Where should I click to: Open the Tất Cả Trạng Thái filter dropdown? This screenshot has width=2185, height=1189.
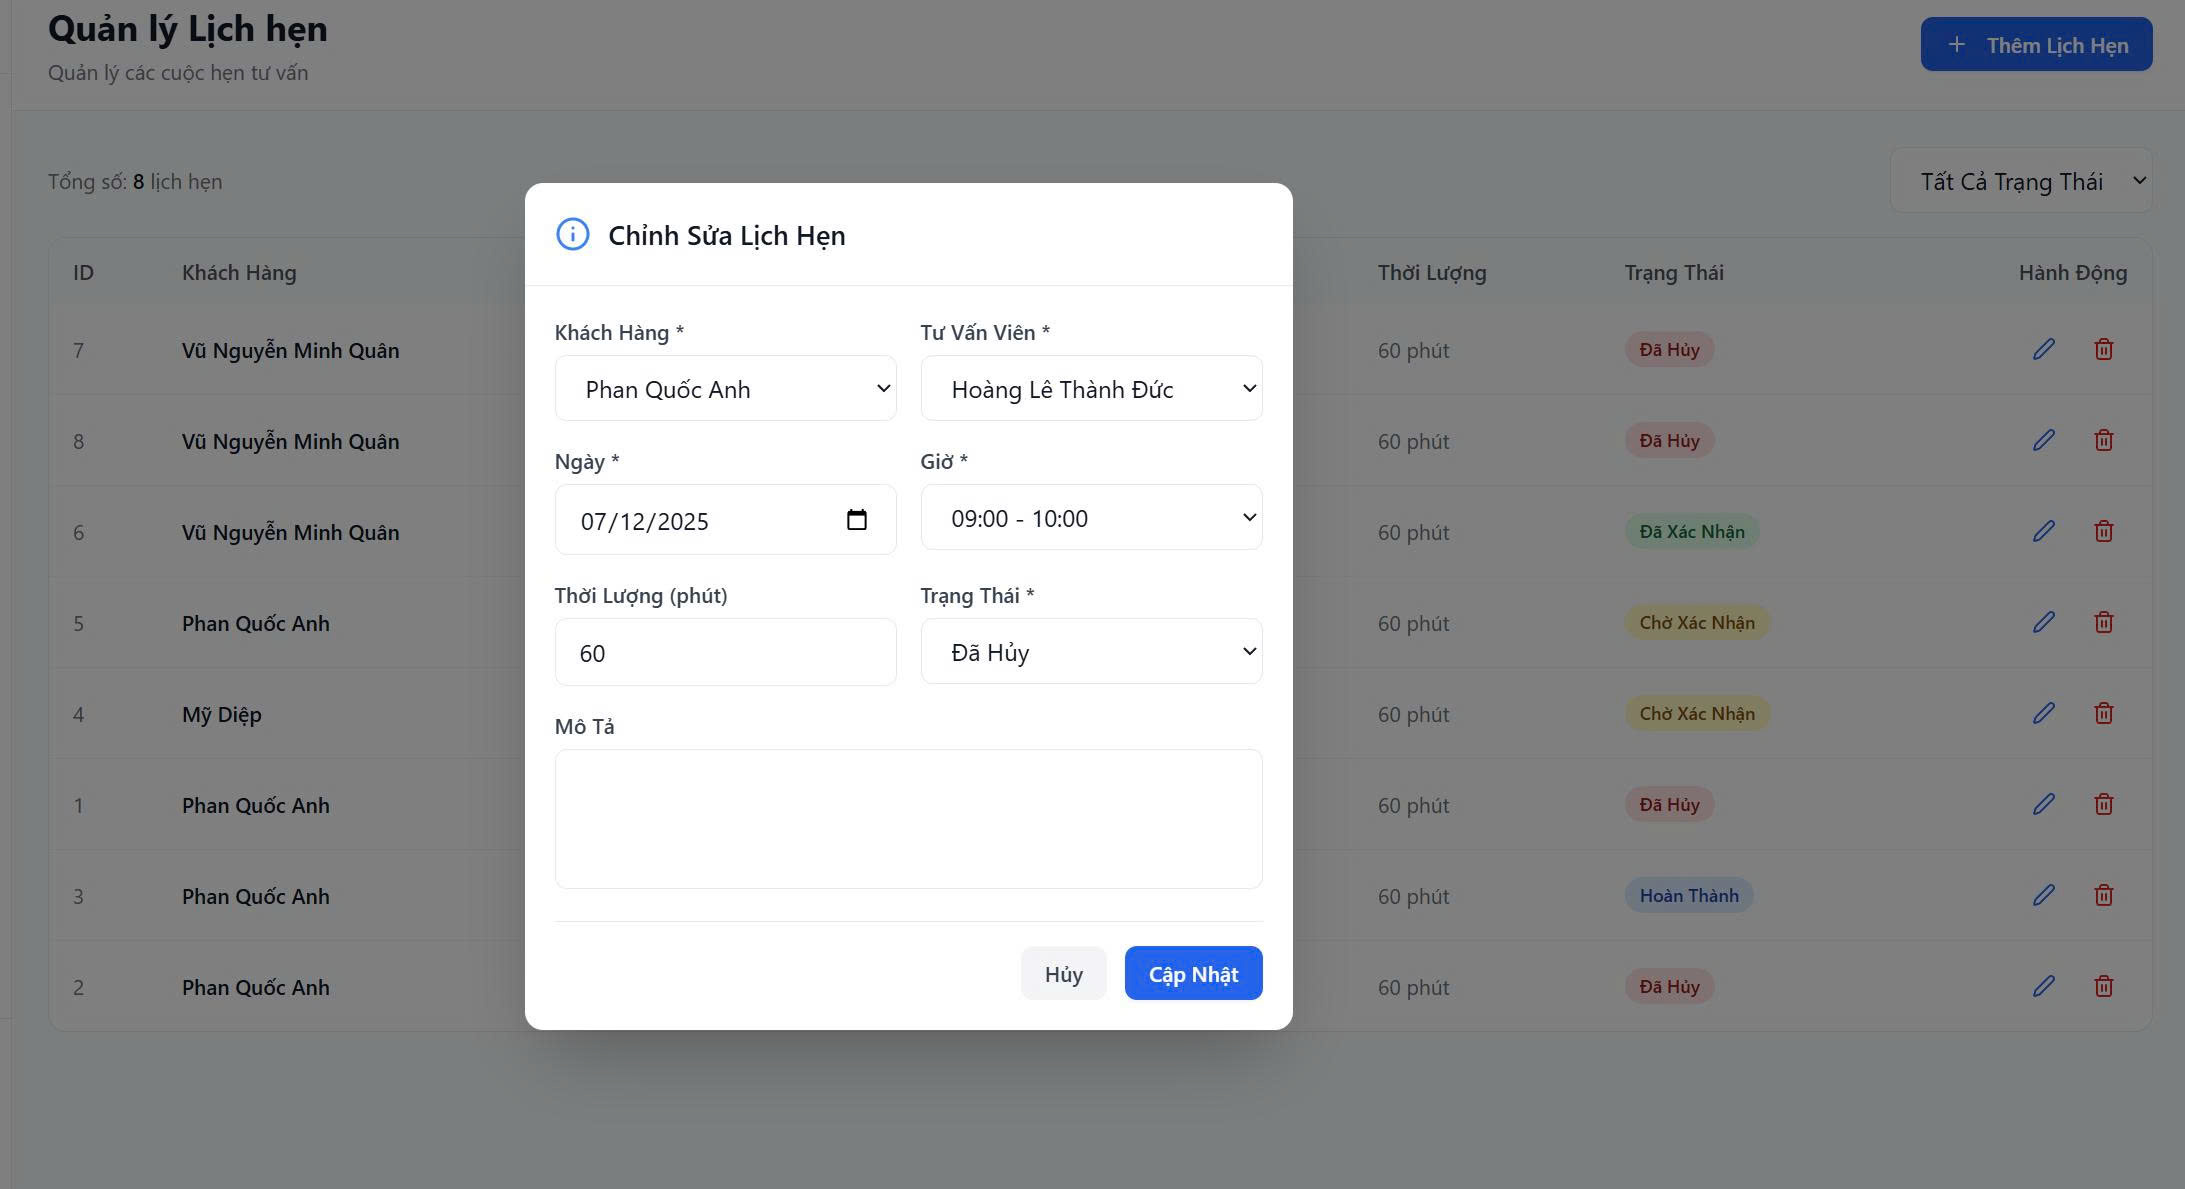pyautogui.click(x=2021, y=181)
